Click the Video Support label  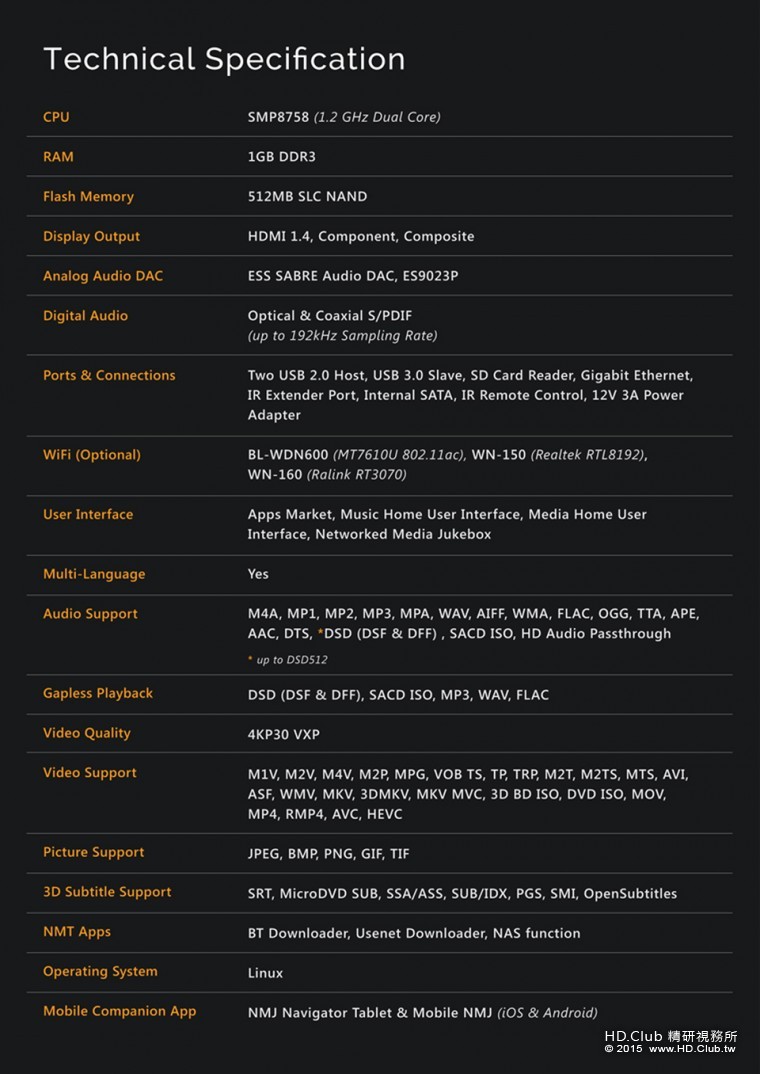pyautogui.click(x=90, y=773)
